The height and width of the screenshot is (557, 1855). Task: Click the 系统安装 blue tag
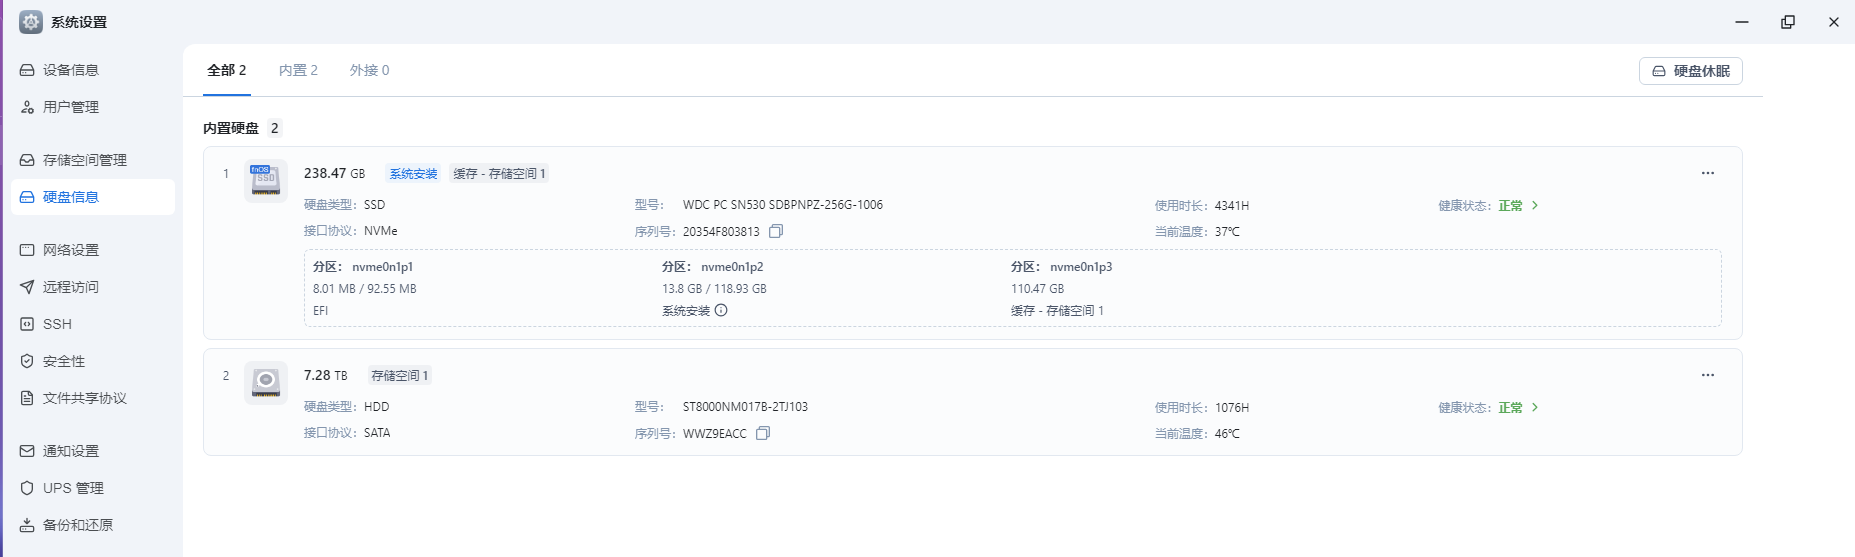(413, 174)
